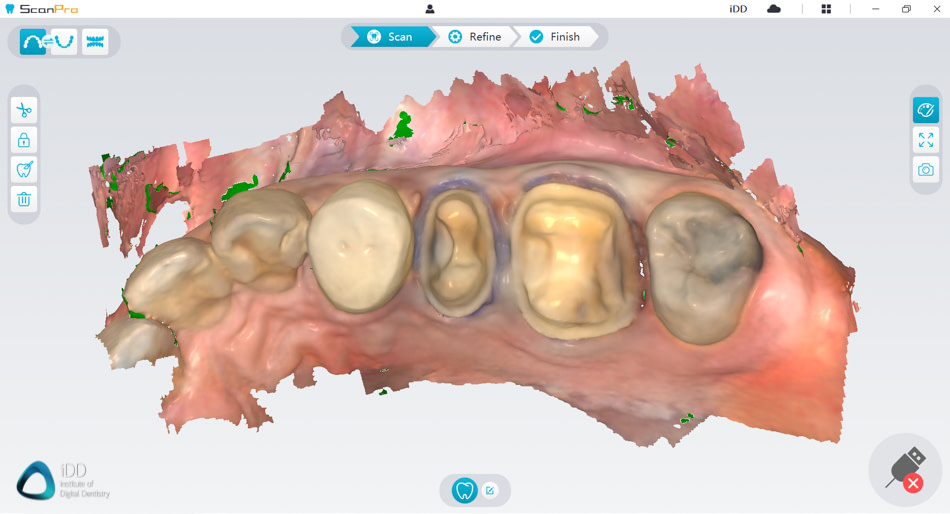
Task: Select the upper jaw scan button
Action: pyautogui.click(x=33, y=42)
